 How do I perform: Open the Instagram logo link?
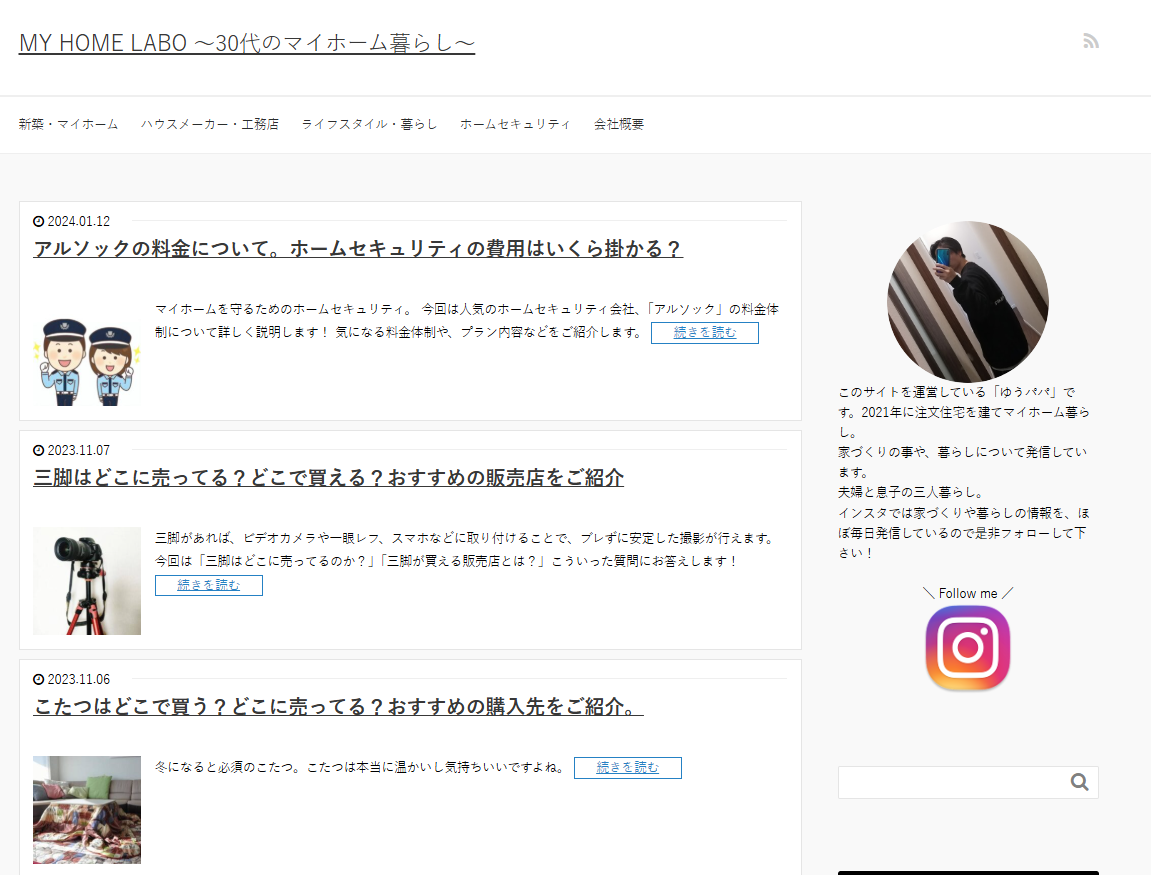pyautogui.click(x=967, y=647)
